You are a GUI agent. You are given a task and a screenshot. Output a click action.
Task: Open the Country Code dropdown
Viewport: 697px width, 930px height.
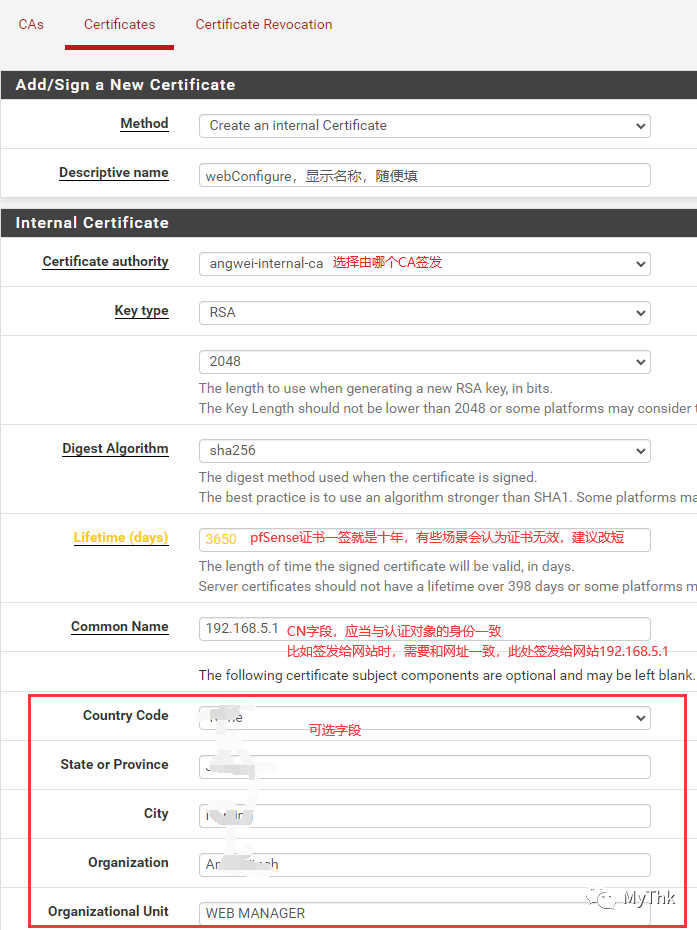(x=425, y=718)
